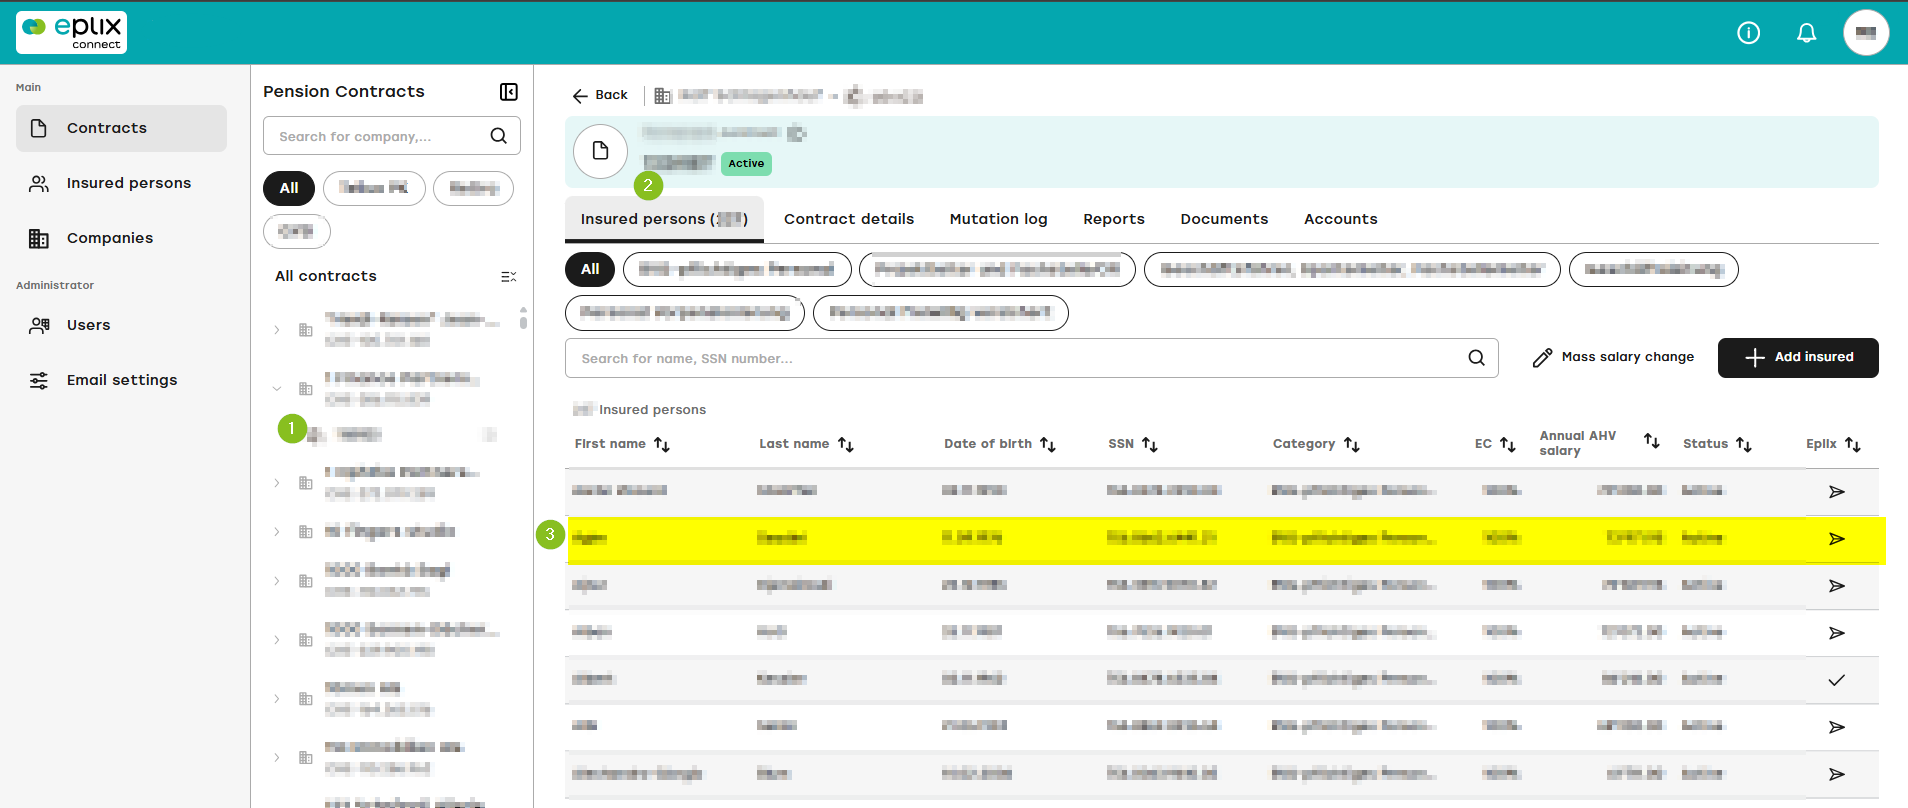This screenshot has height=808, width=1908.
Task: Click the Eplix send icon in first row
Action: point(1837,491)
